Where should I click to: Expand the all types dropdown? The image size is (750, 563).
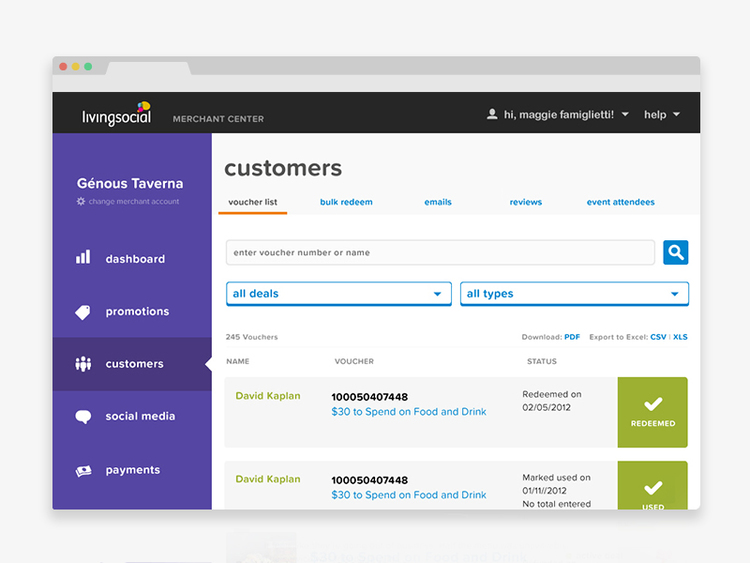point(574,294)
